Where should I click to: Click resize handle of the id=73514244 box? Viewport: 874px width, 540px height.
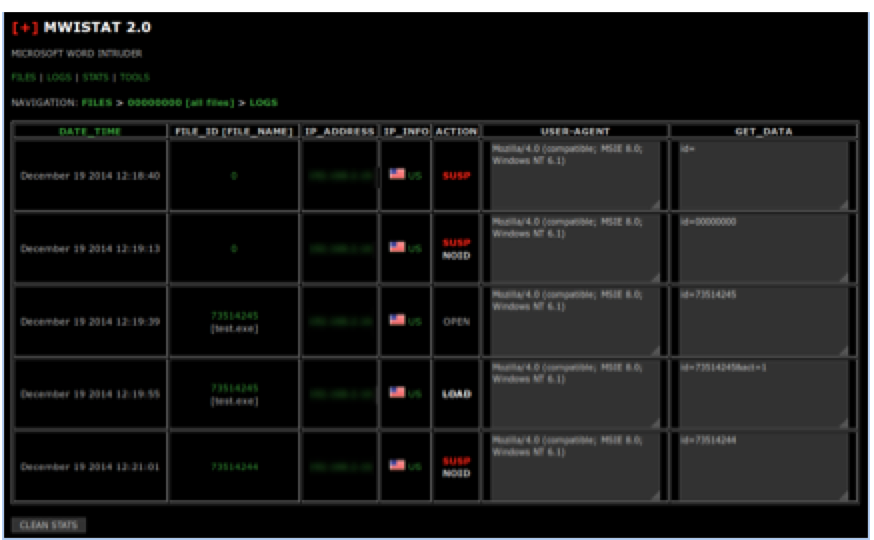pos(844,495)
